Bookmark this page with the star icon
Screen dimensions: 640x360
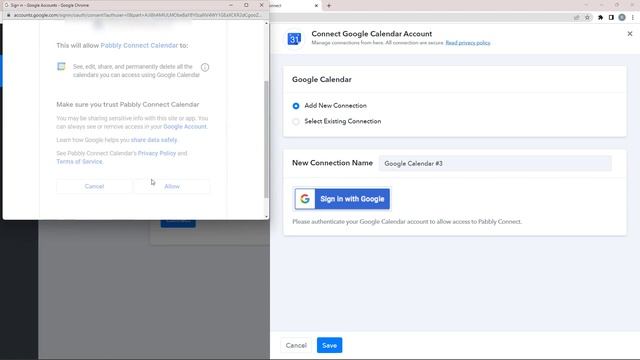587,18
